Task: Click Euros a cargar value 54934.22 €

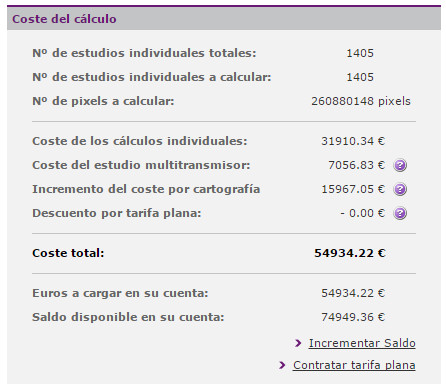Action: point(353,293)
